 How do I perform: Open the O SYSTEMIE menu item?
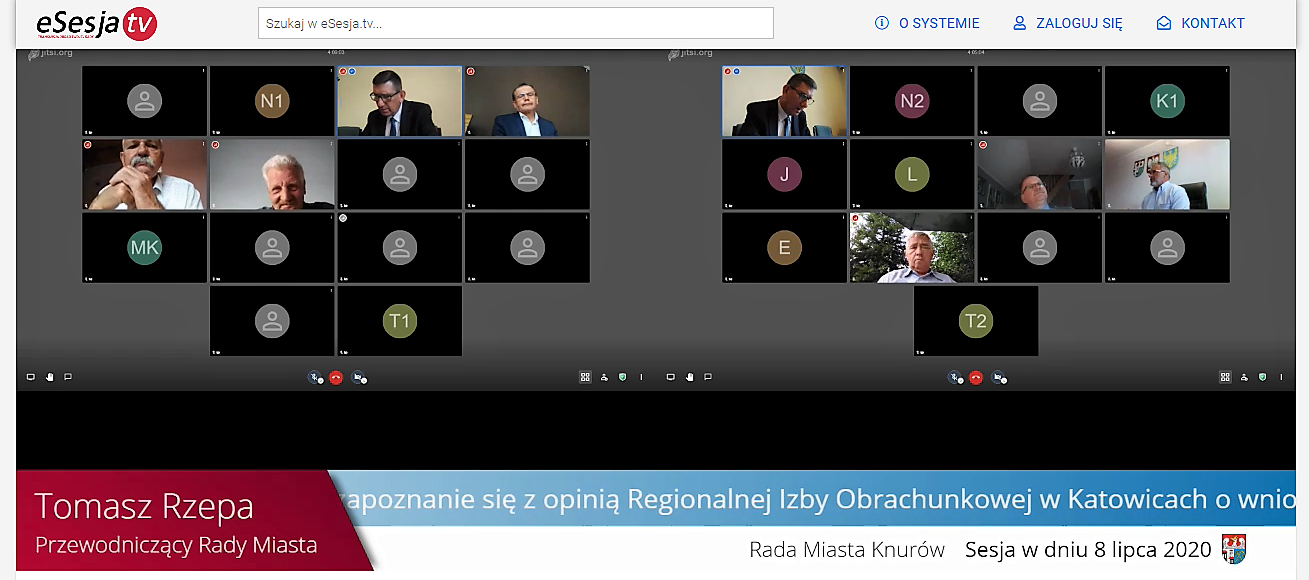point(927,23)
